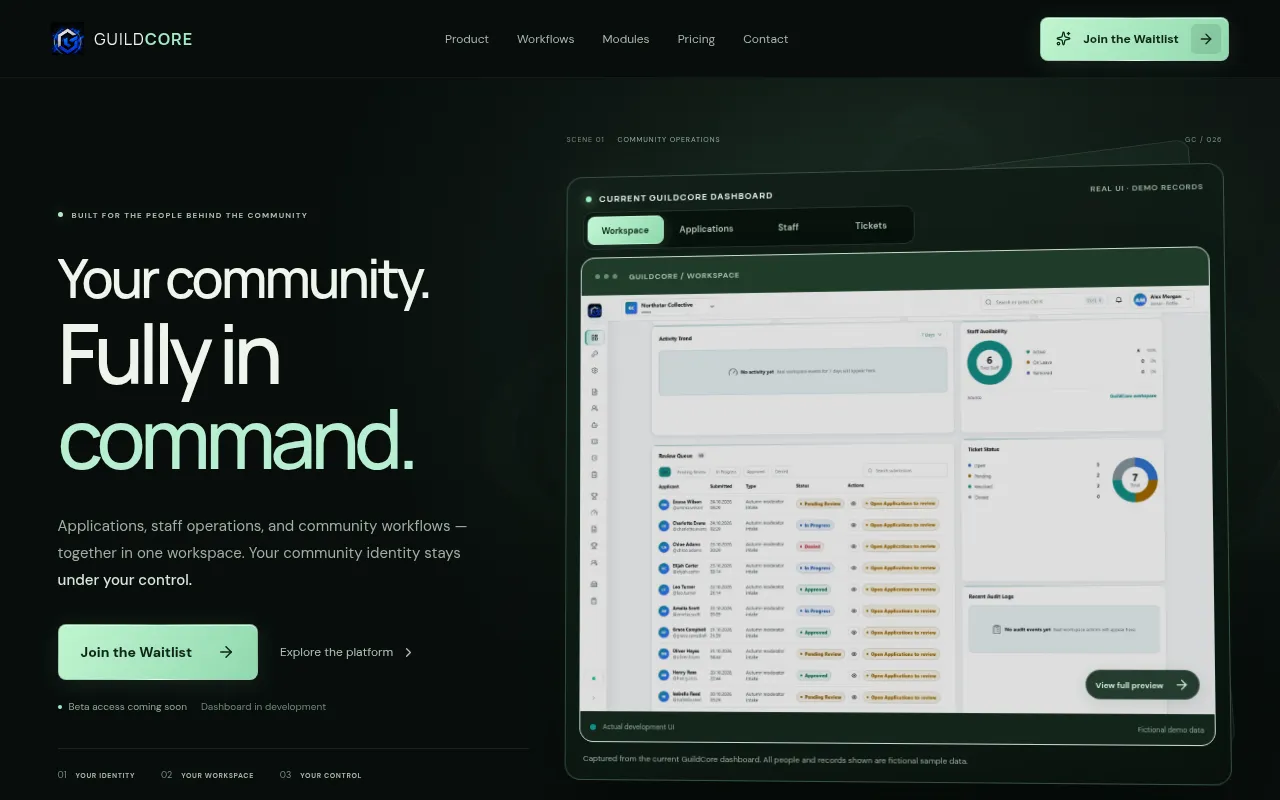Click the eye icon in Grace Campbell's row
This screenshot has width=1280, height=800.
(x=853, y=633)
